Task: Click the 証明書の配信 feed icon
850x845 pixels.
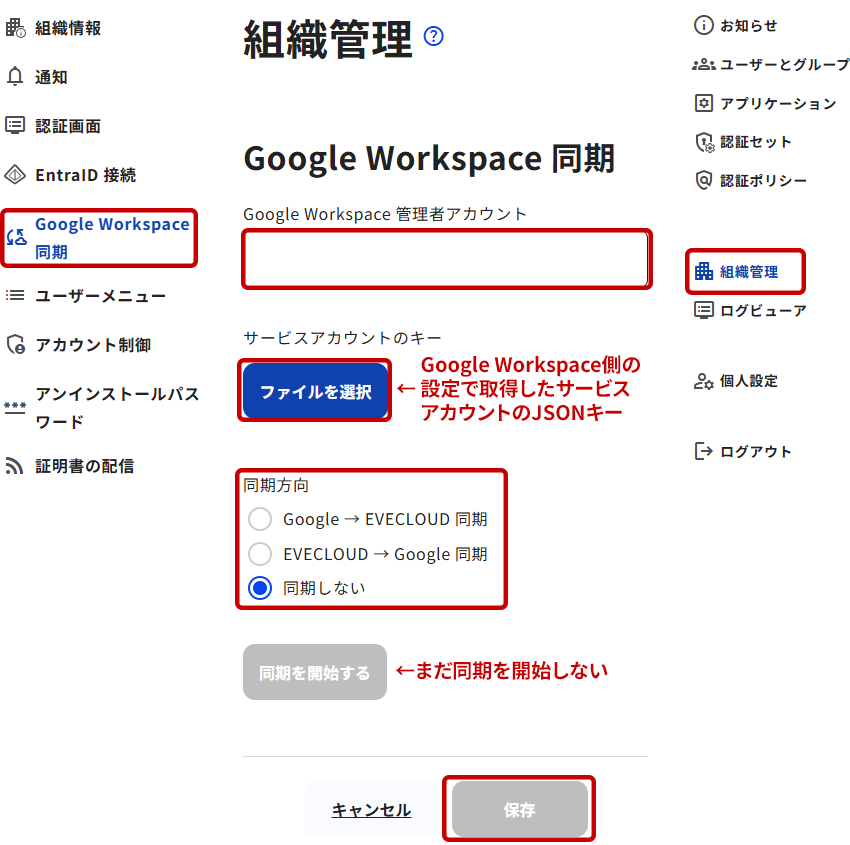Action: [x=15, y=466]
